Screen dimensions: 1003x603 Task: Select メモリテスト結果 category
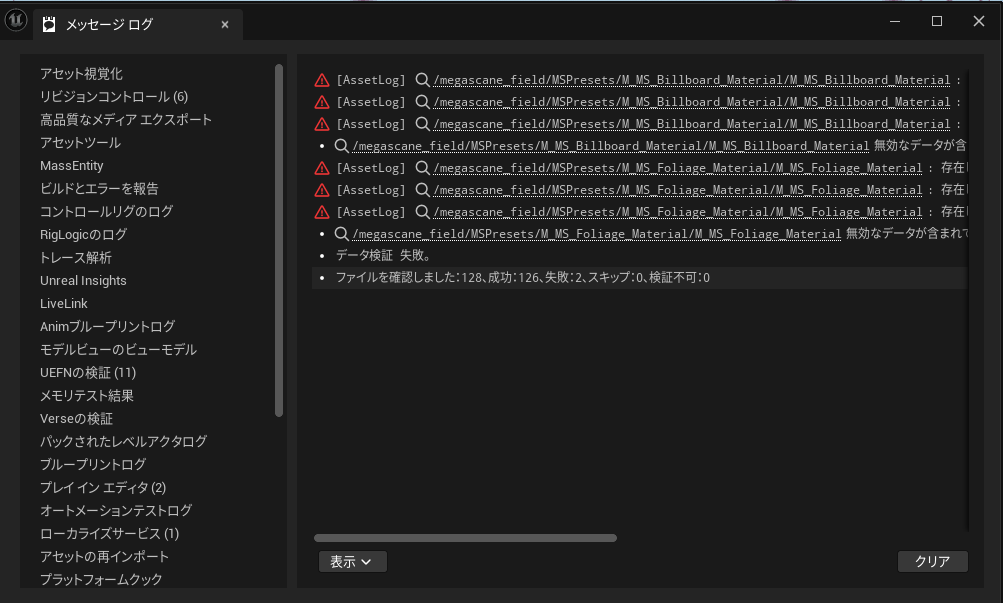coord(86,396)
